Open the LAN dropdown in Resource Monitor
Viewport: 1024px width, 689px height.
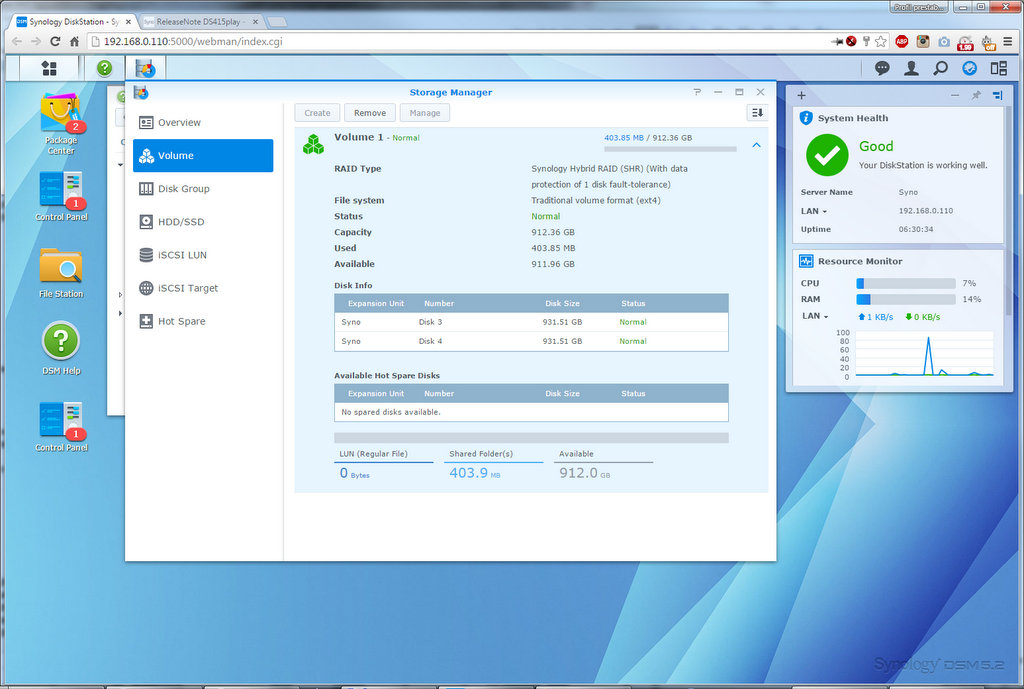pos(815,316)
